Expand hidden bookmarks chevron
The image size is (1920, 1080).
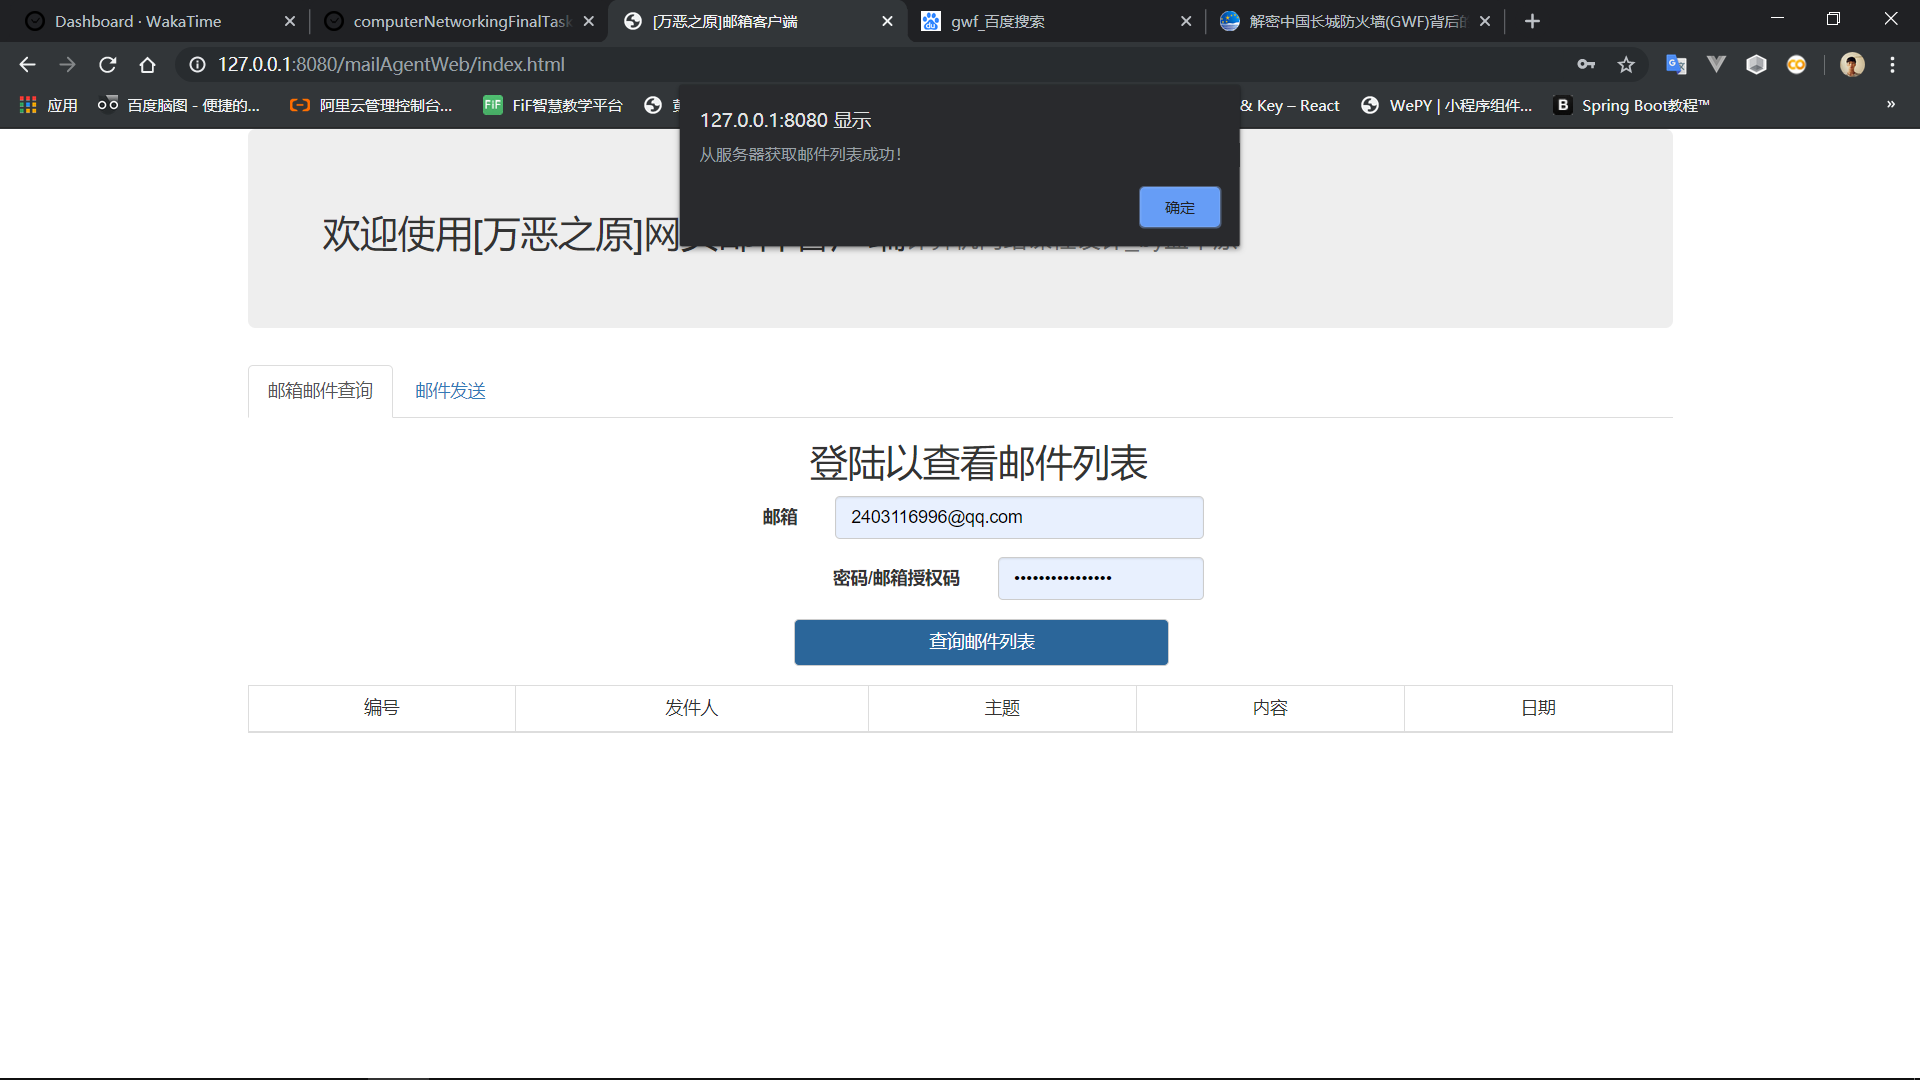pos(1890,105)
